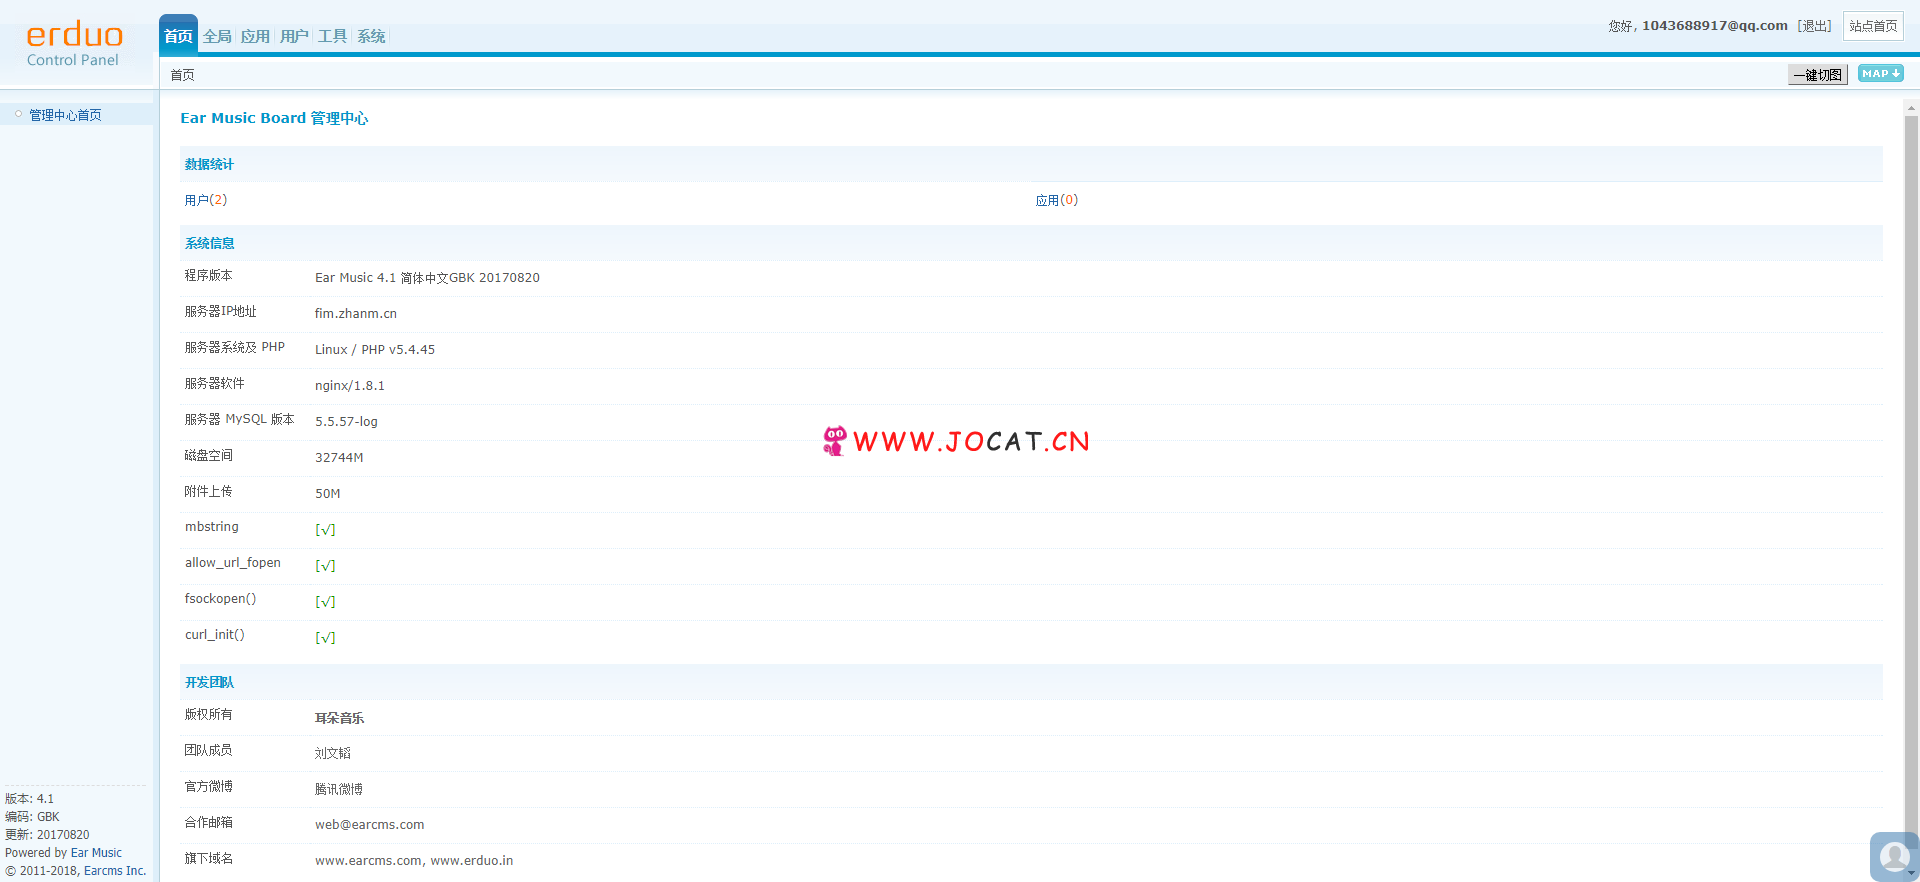Open the 腾讯微博 link

tap(339, 789)
